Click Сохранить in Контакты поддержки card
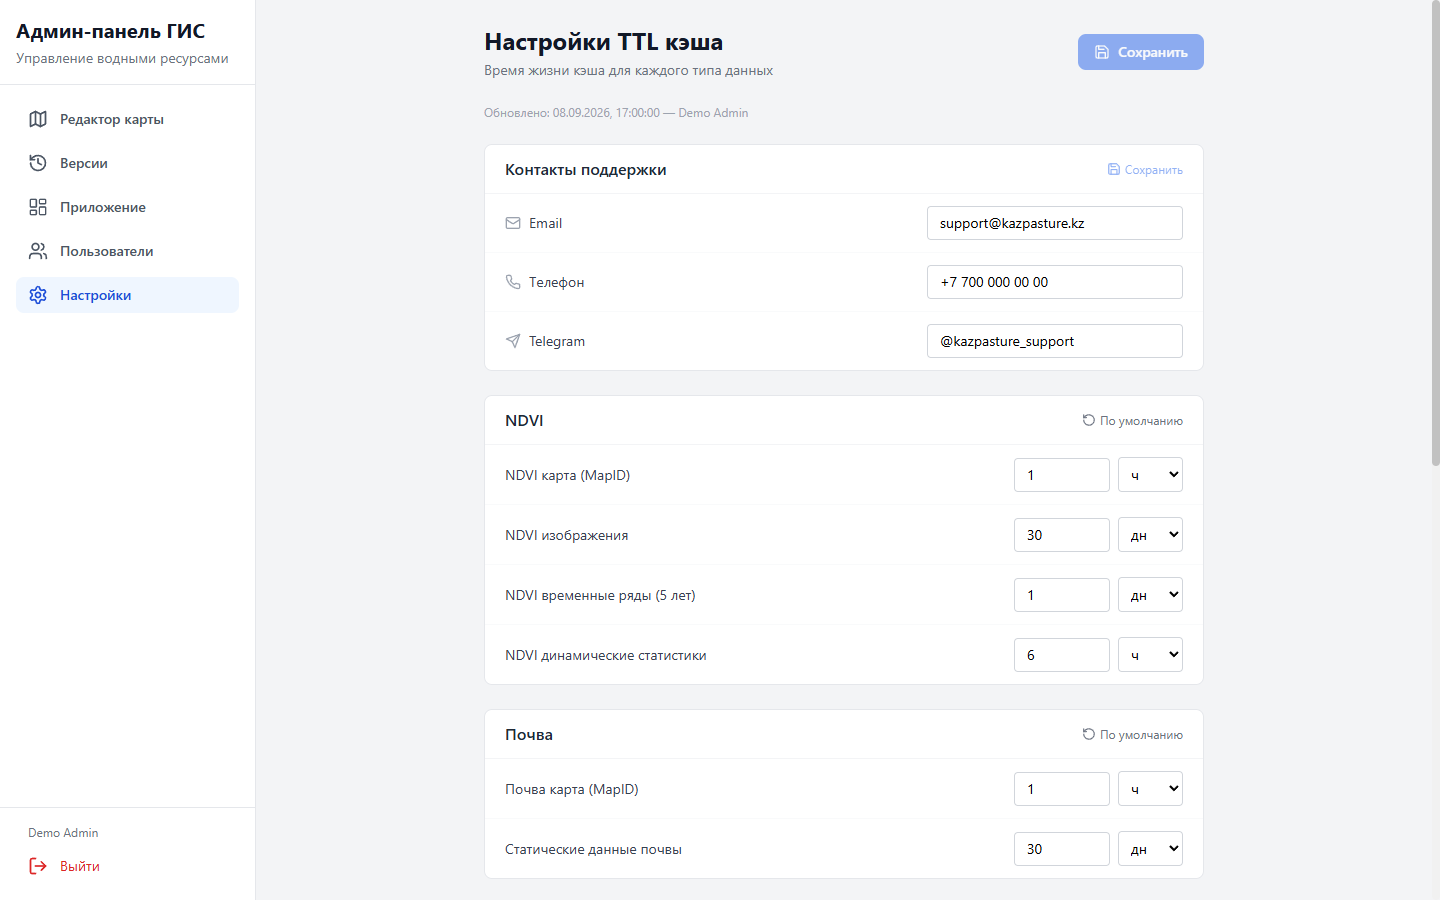The image size is (1440, 900). [x=1145, y=170]
